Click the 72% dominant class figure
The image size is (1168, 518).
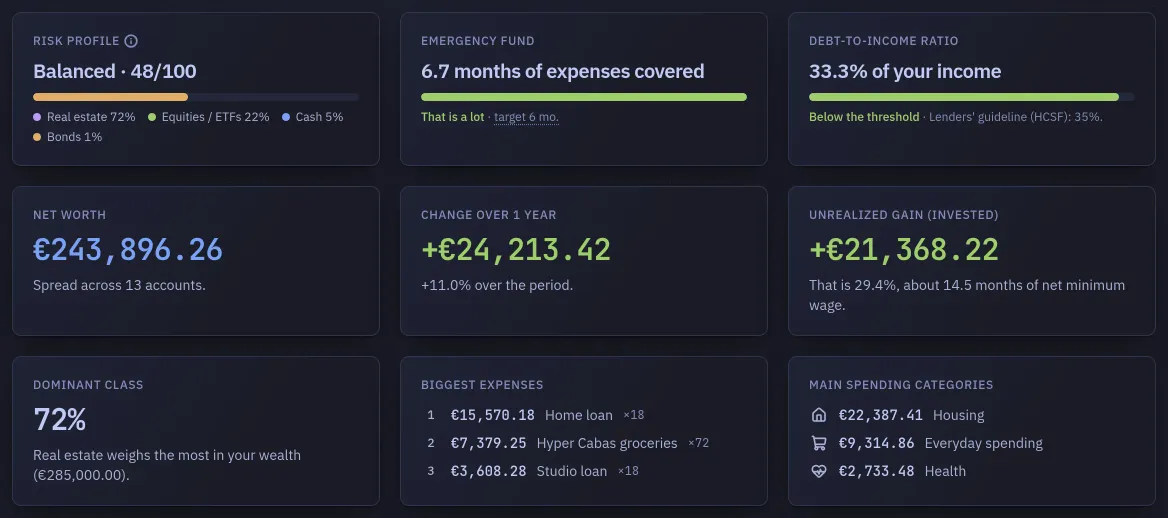(x=60, y=420)
